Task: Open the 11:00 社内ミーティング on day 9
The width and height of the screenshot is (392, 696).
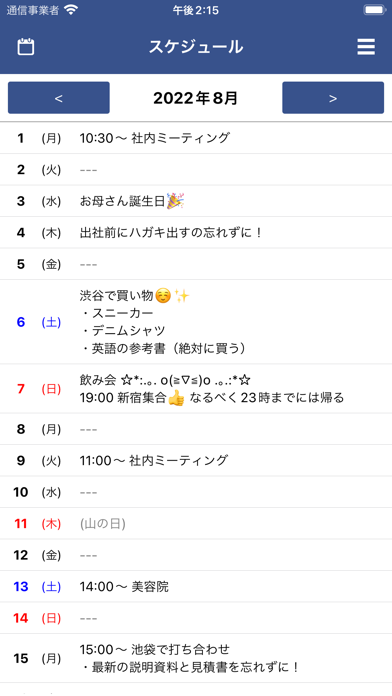Action: [196, 460]
